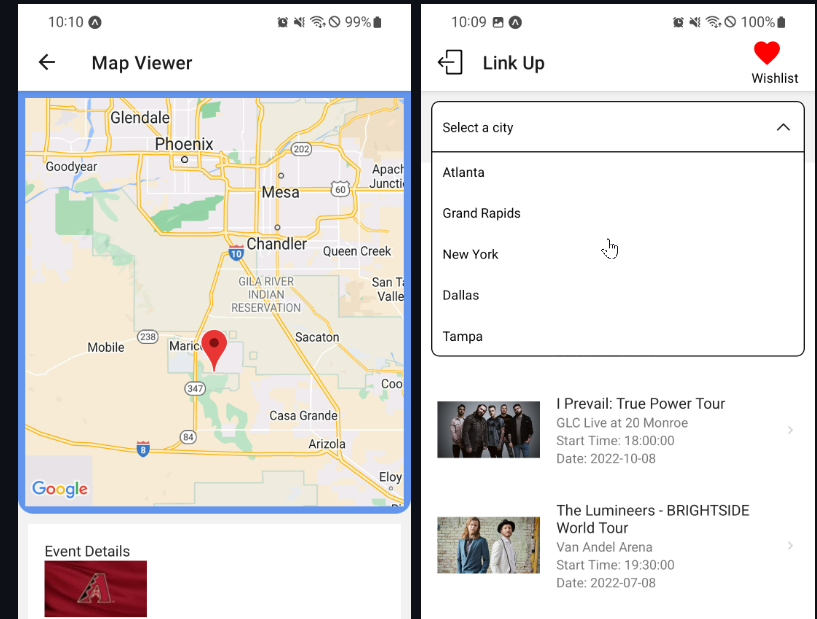The height and width of the screenshot is (619, 817).
Task: Tap the Casa Grande label on the map
Action: point(303,416)
